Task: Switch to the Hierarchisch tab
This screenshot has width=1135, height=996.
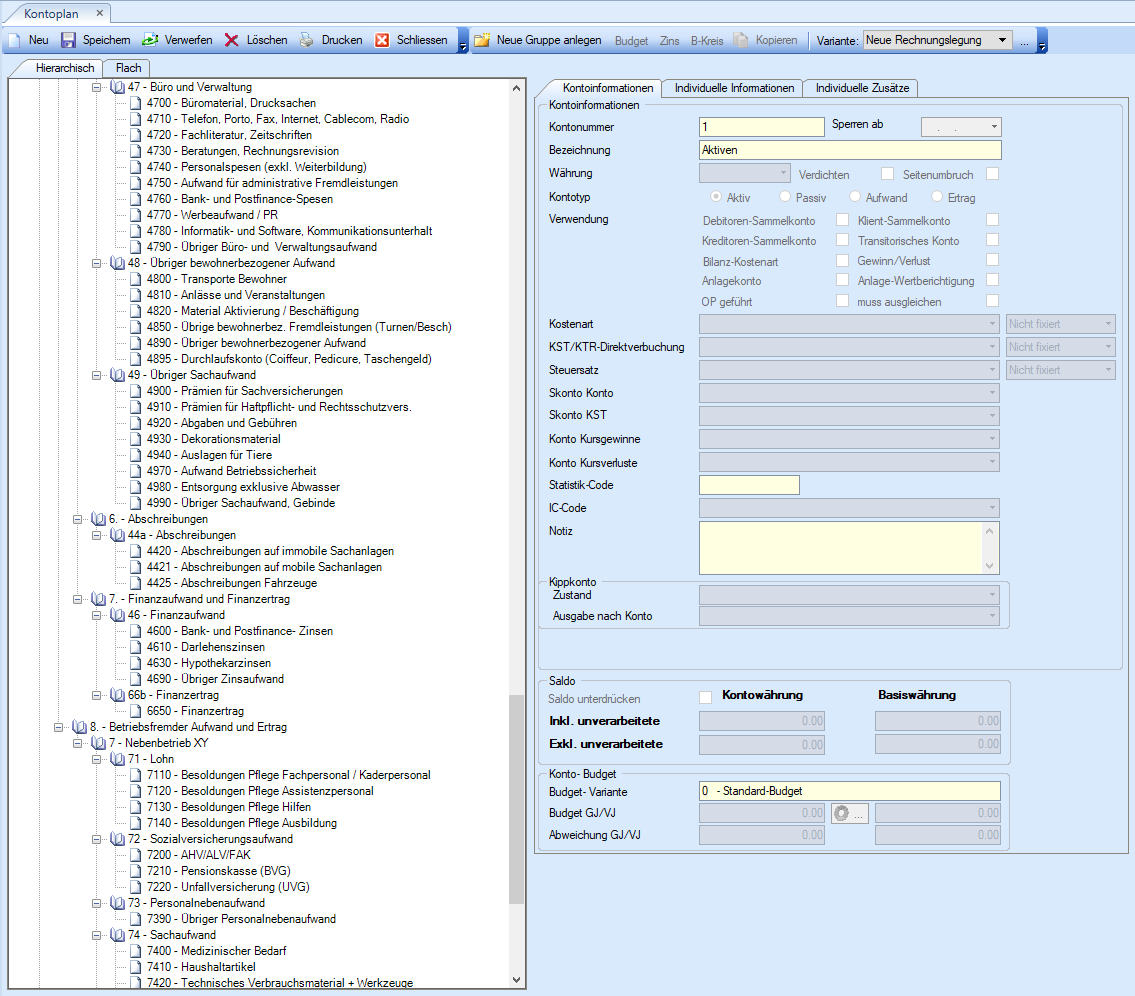Action: coord(65,68)
